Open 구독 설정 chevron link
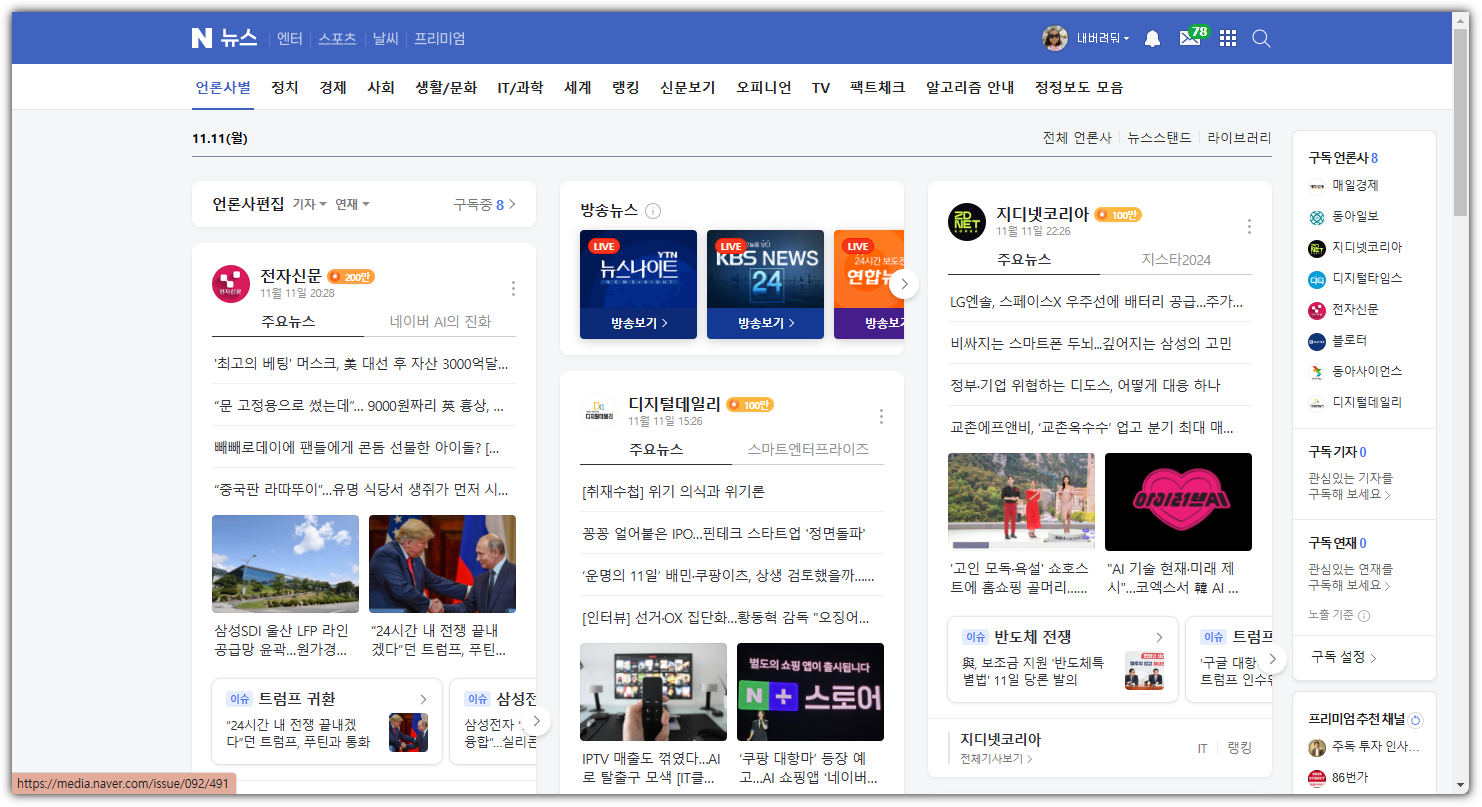Image resolution: width=1482 pixels, height=807 pixels. coord(1344,657)
